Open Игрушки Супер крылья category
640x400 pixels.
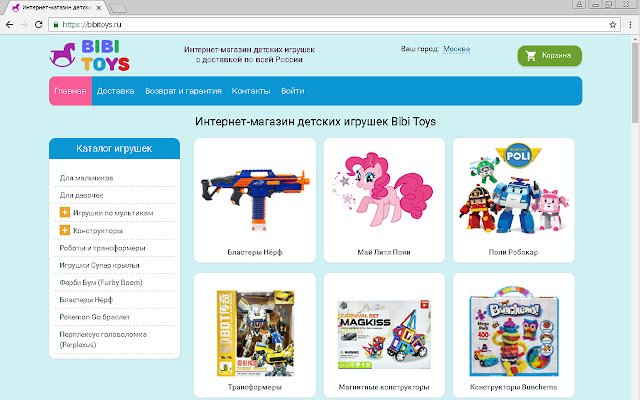click(x=99, y=265)
